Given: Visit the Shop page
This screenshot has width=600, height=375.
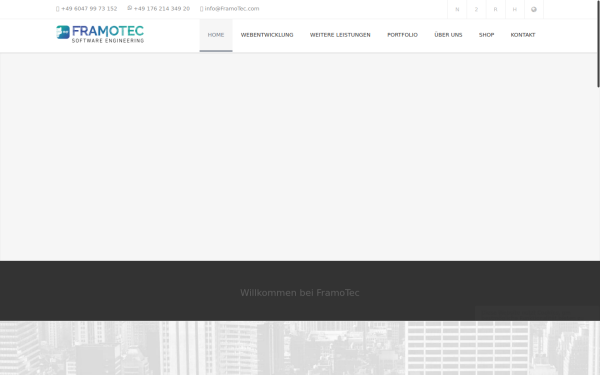Looking at the screenshot, I should [x=486, y=35].
